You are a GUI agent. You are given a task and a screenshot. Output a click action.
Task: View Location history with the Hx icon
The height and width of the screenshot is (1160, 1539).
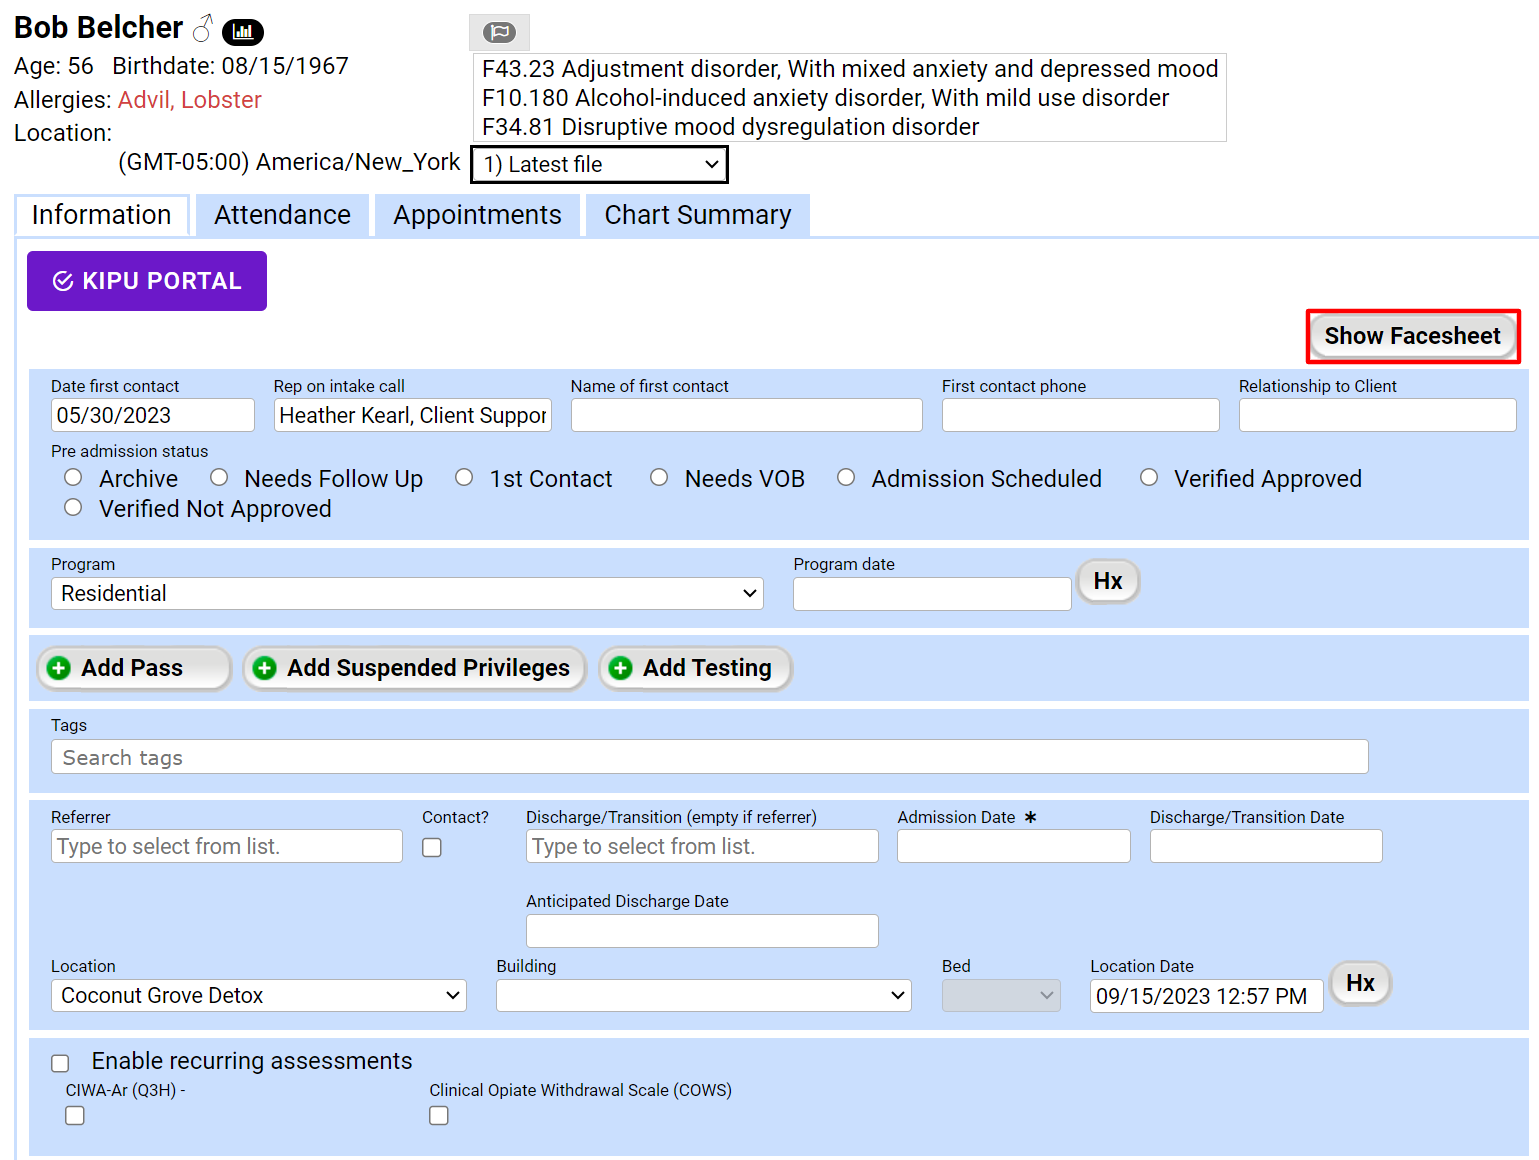pyautogui.click(x=1359, y=983)
